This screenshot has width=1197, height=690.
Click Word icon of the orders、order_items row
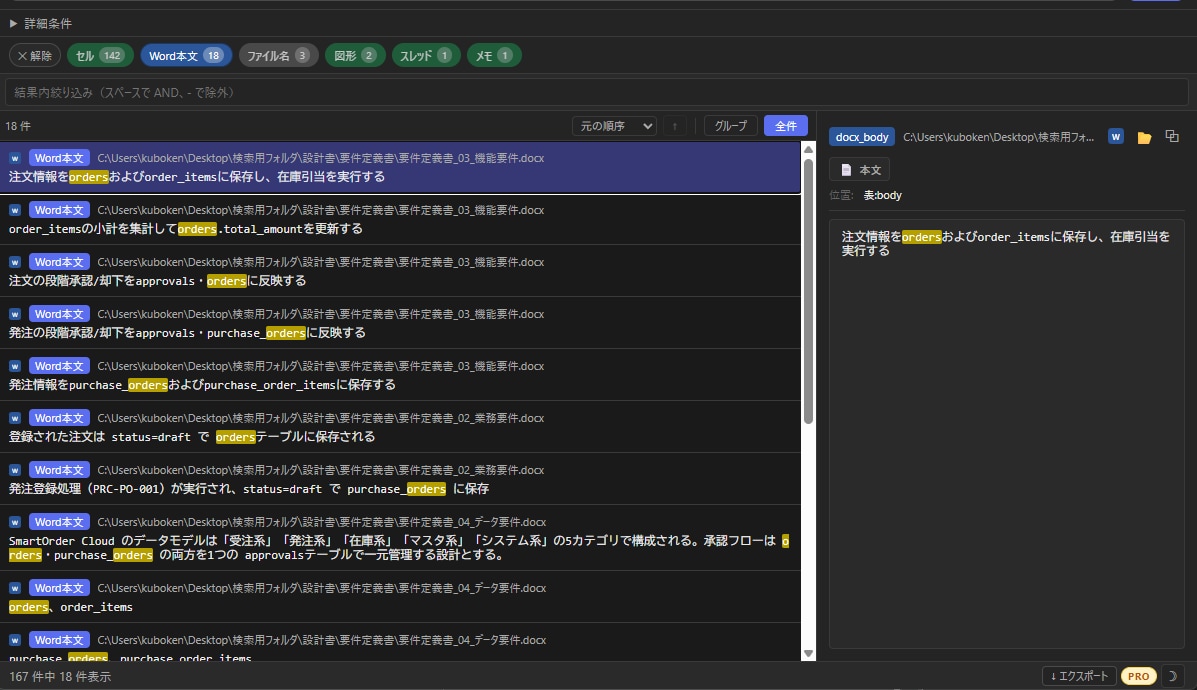pos(15,588)
